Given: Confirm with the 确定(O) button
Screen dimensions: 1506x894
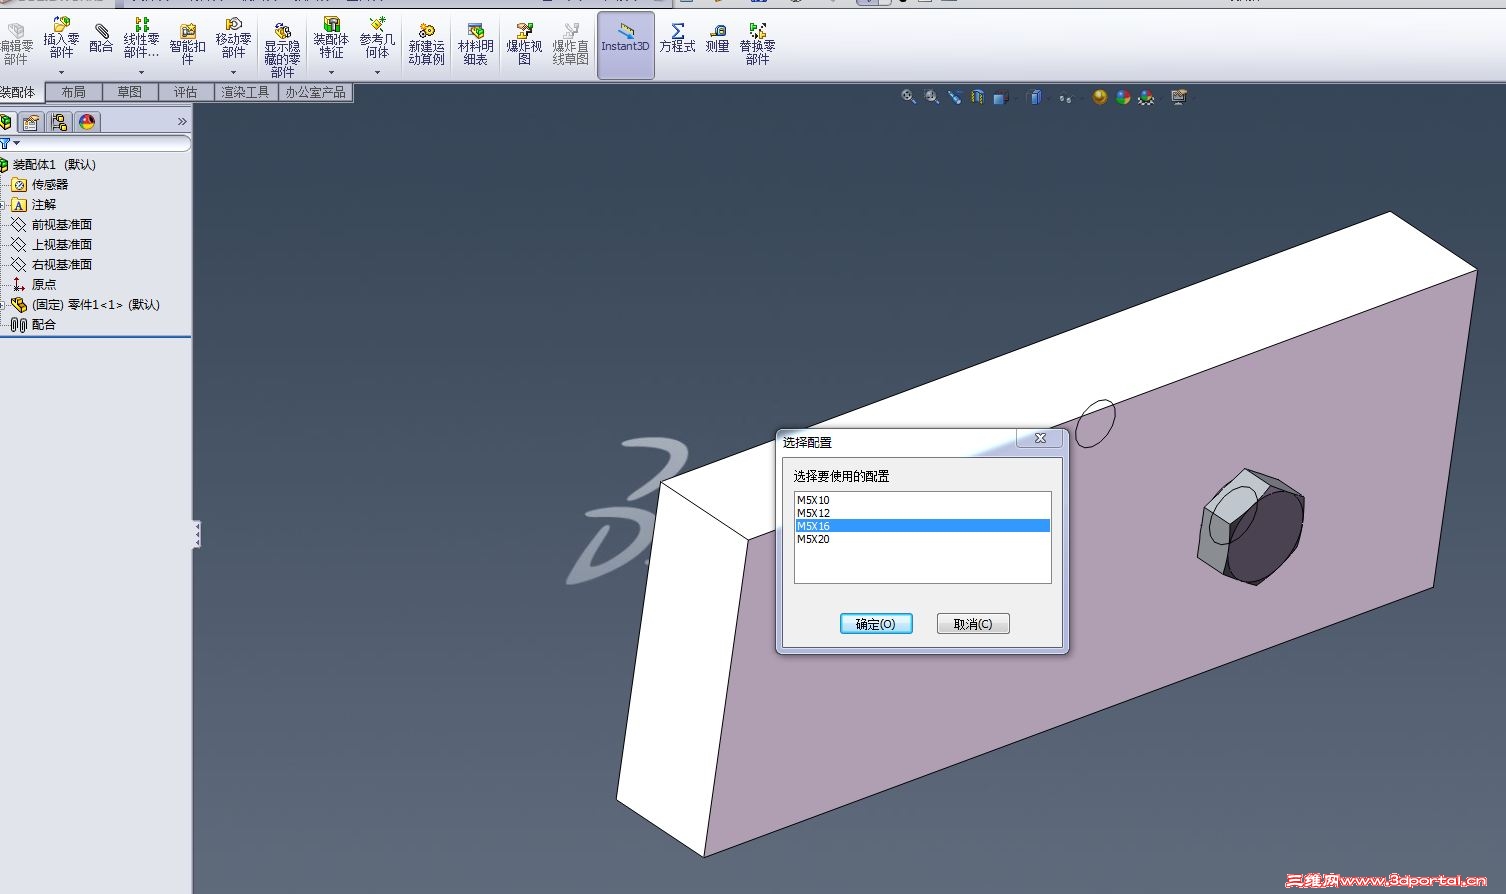Looking at the screenshot, I should 876,624.
